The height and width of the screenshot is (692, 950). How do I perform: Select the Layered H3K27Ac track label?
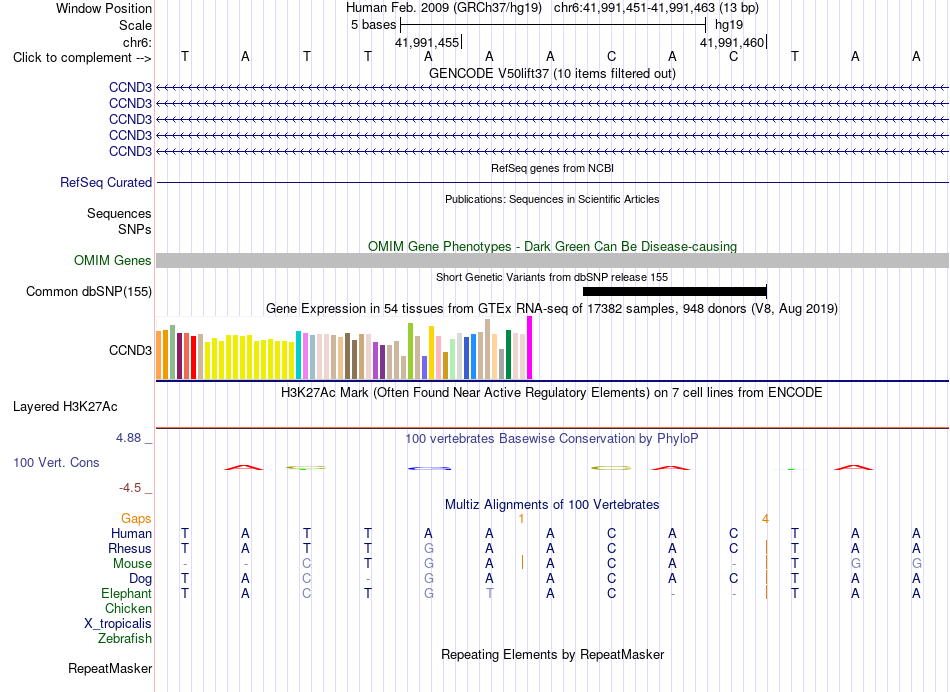pyautogui.click(x=65, y=407)
